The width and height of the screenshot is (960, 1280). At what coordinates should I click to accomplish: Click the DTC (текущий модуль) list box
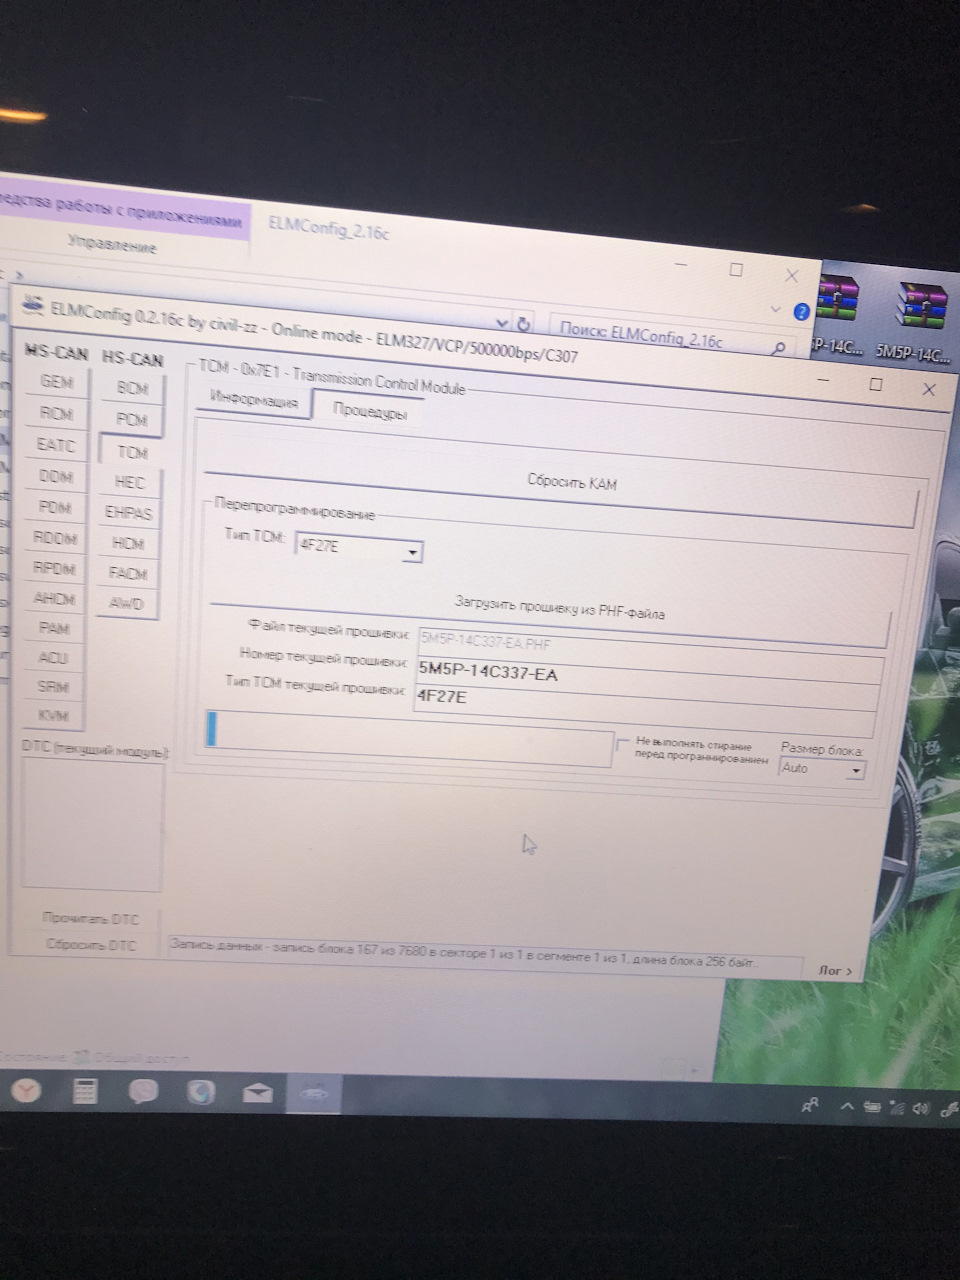pos(93,824)
